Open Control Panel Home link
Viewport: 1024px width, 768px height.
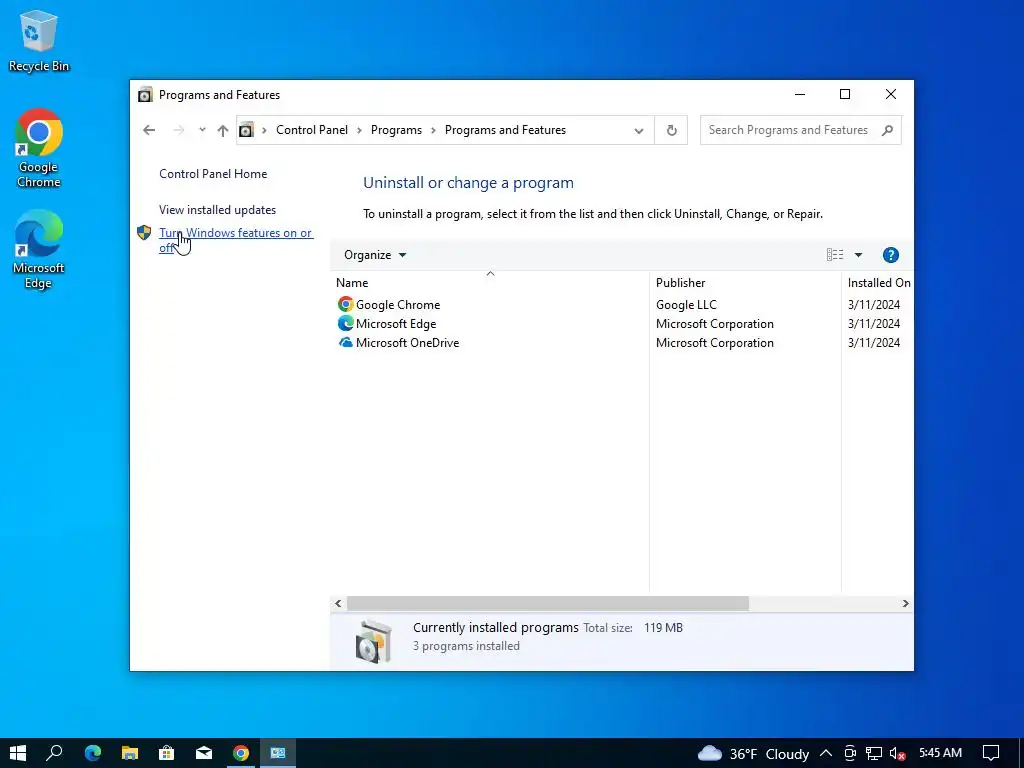213,174
